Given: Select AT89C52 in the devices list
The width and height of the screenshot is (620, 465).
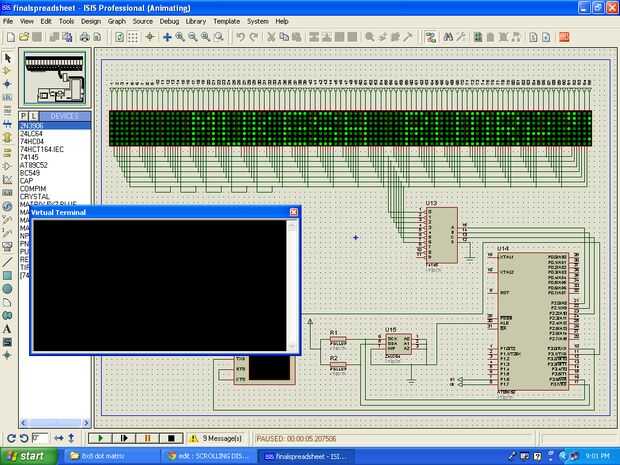Looking at the screenshot, I should pyautogui.click(x=35, y=165).
